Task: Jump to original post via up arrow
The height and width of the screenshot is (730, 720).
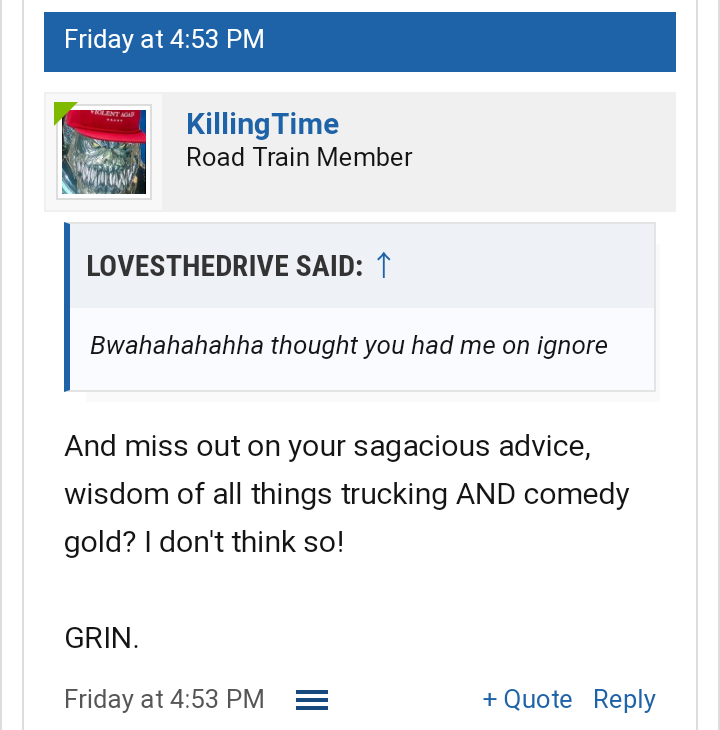Action: click(383, 266)
